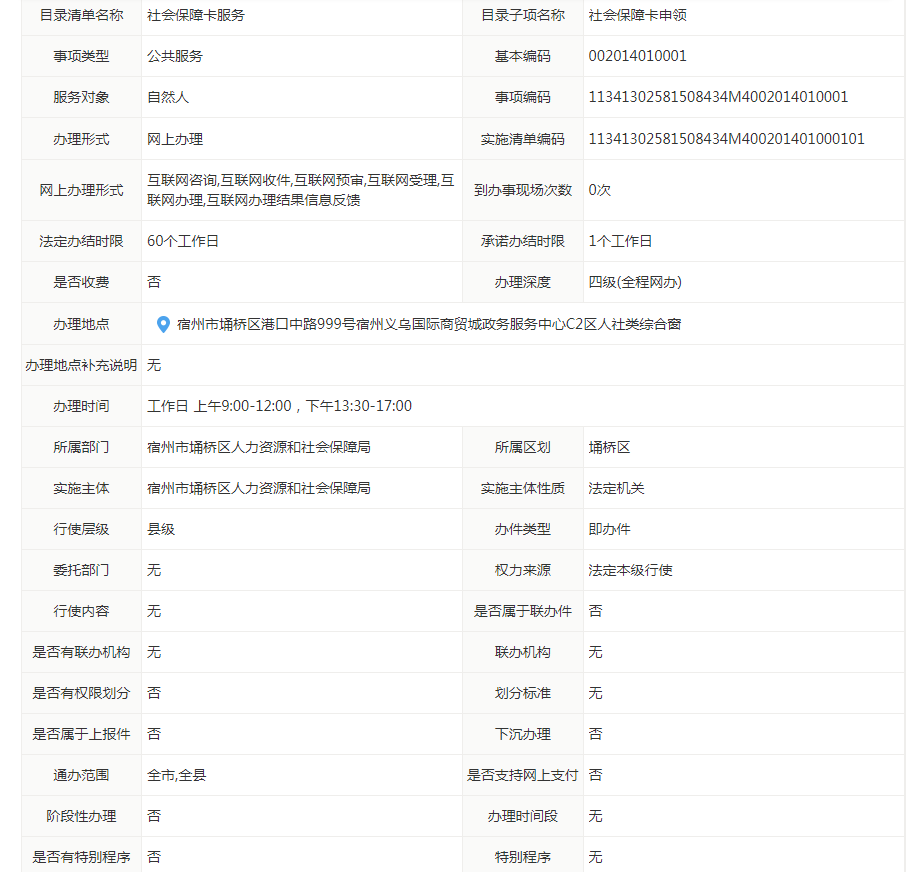Click the 法定机关 entity nature value
The height and width of the screenshot is (872, 917).
(x=616, y=488)
